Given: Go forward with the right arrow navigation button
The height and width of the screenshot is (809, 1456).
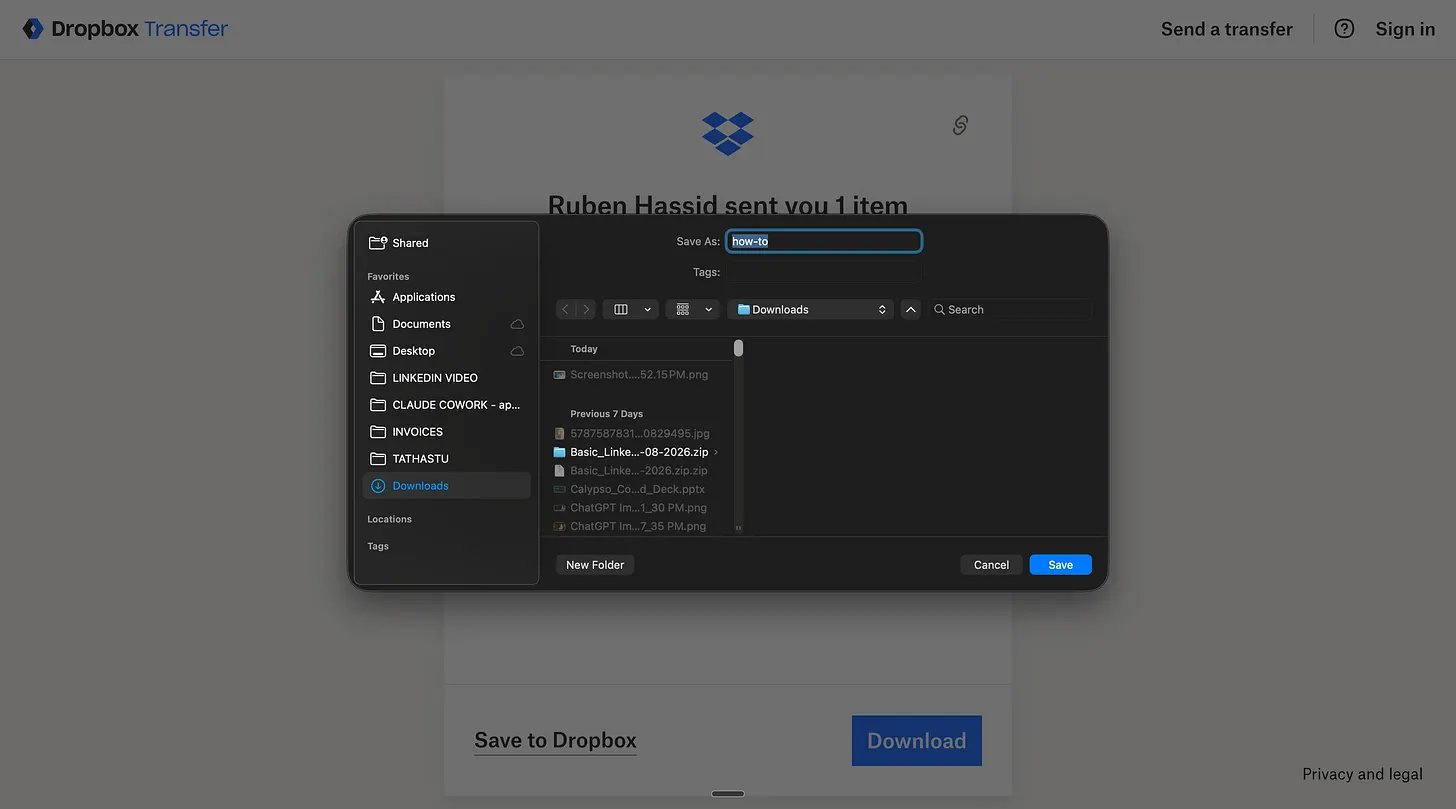Looking at the screenshot, I should tap(586, 310).
